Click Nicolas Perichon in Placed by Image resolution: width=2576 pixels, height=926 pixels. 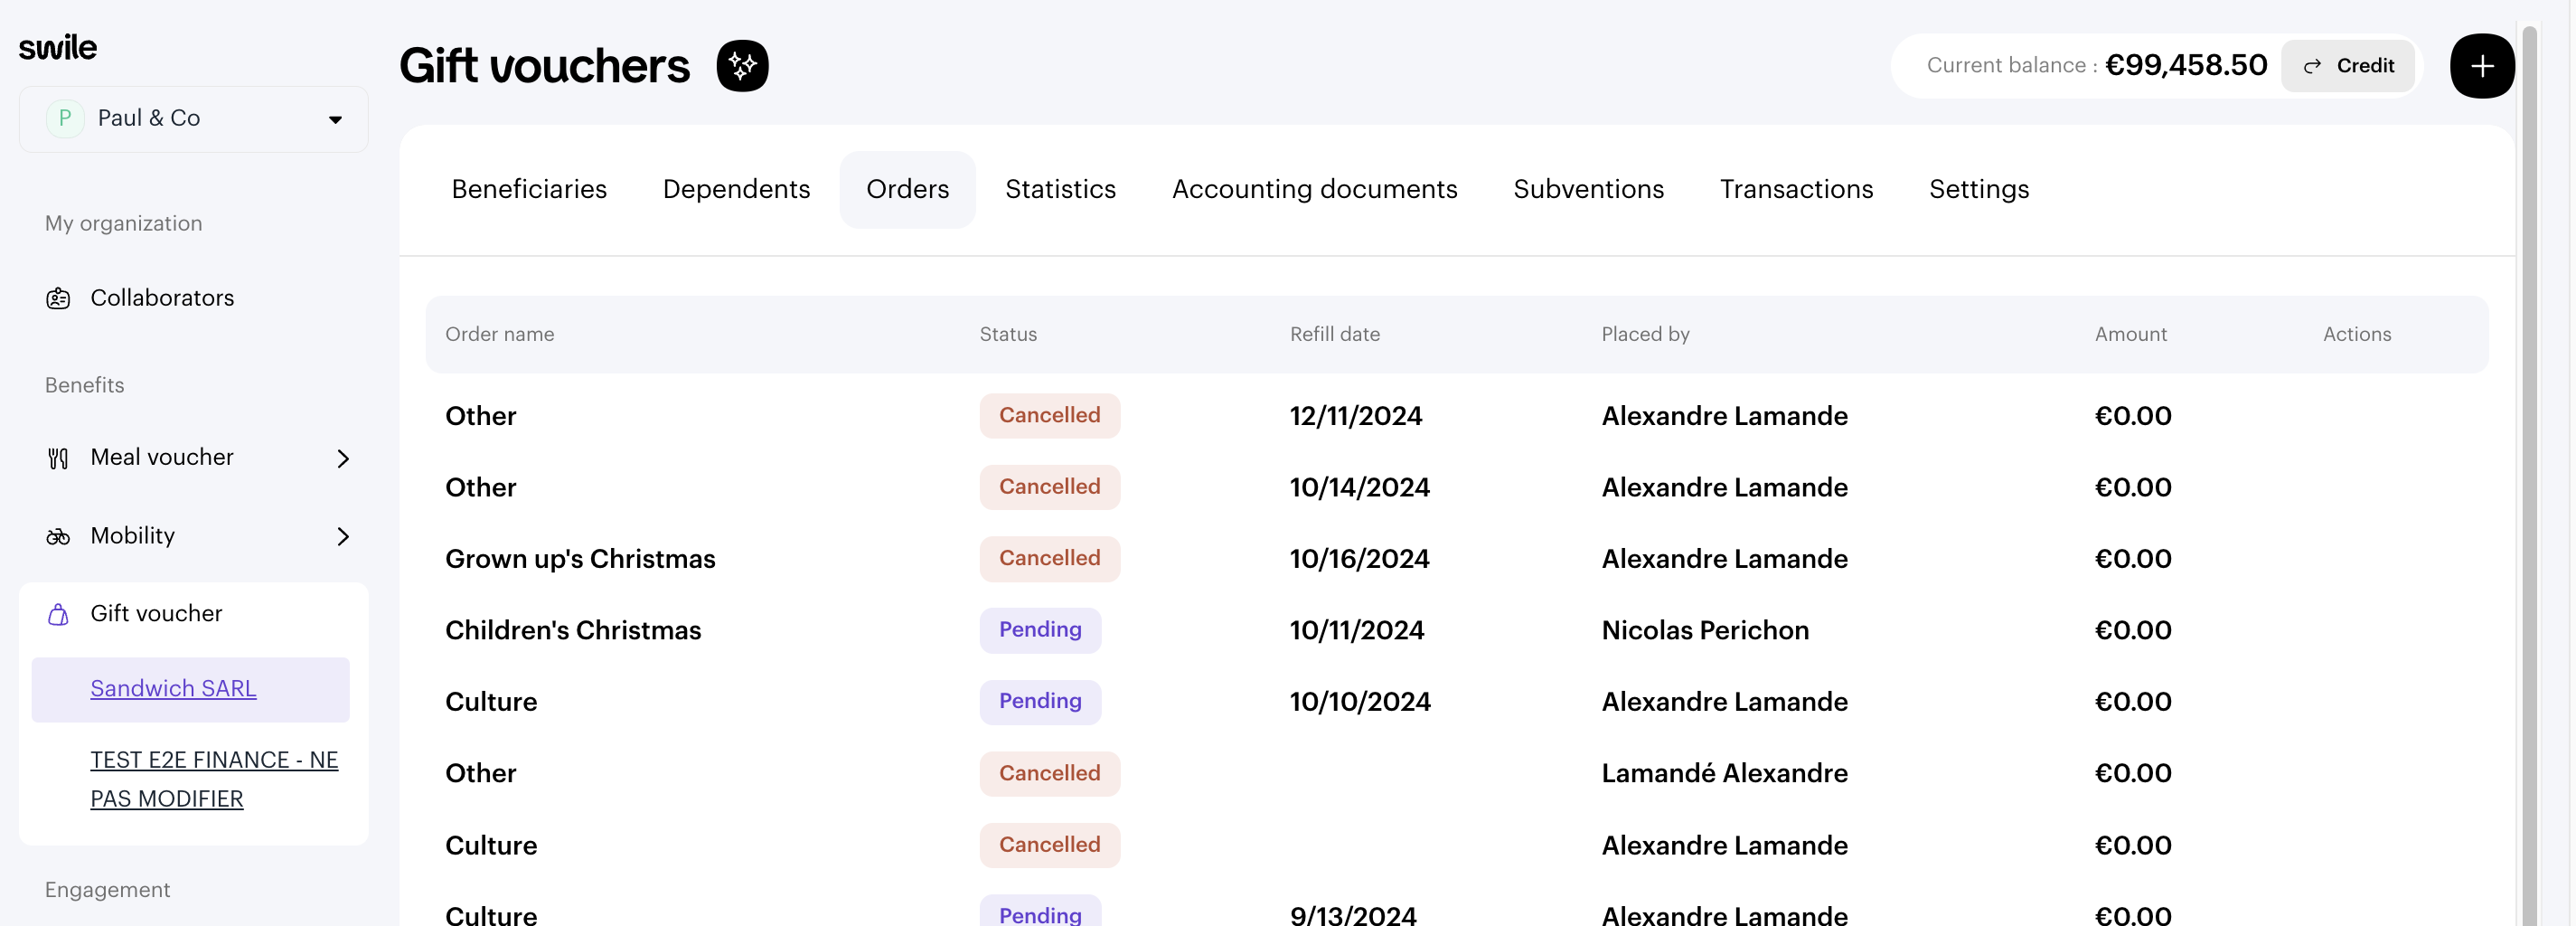tap(1704, 630)
